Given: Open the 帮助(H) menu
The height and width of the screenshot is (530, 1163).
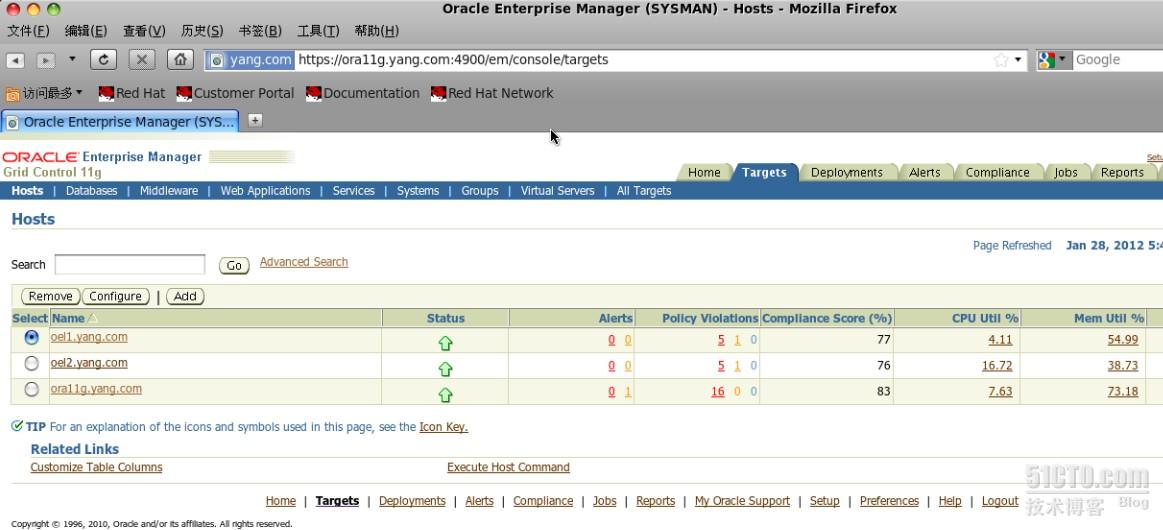Looking at the screenshot, I should tap(377, 31).
